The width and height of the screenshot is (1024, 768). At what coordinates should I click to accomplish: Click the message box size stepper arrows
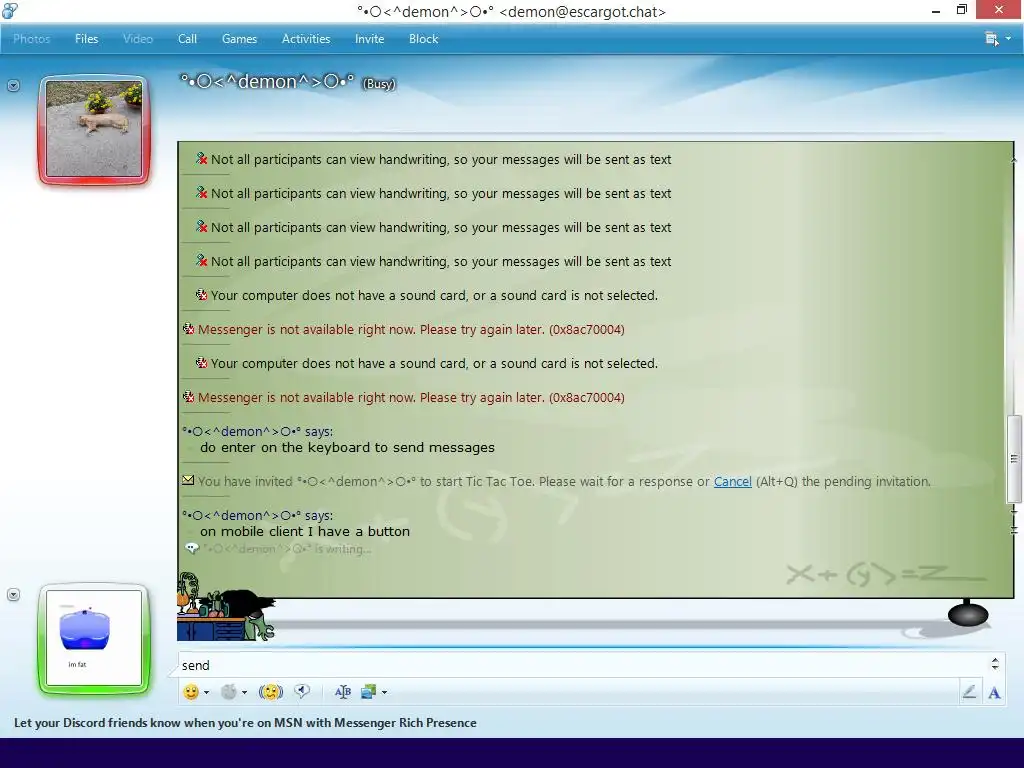pyautogui.click(x=995, y=664)
